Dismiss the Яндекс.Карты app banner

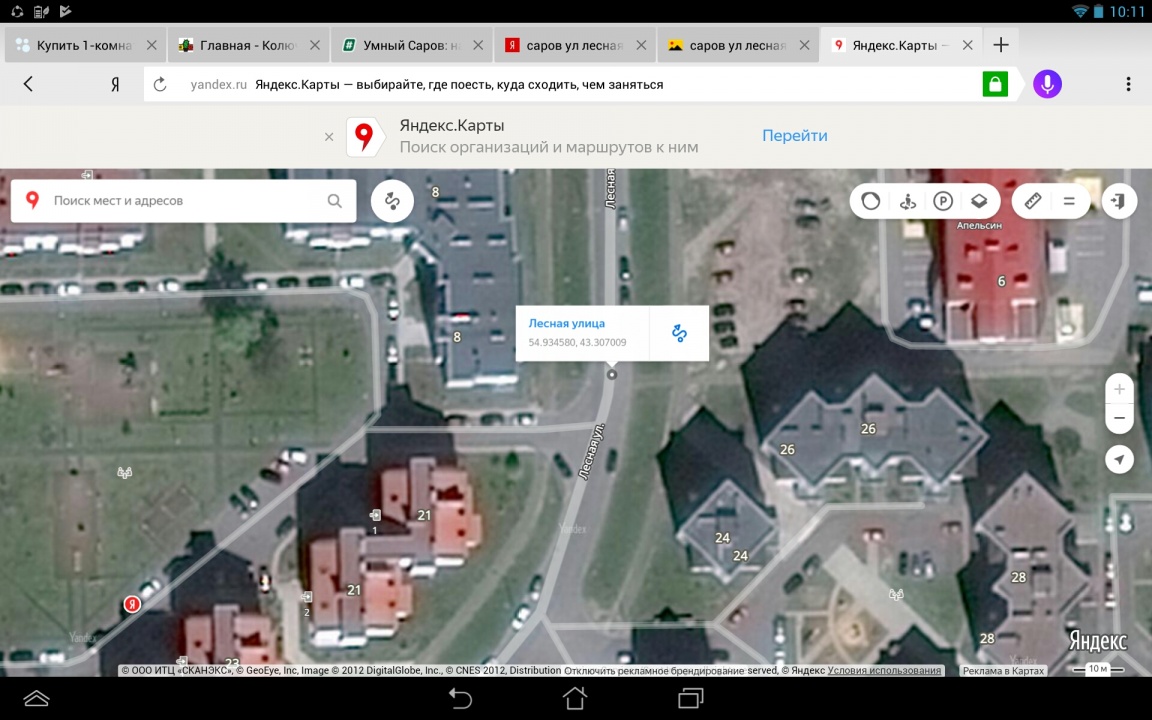pyautogui.click(x=329, y=137)
